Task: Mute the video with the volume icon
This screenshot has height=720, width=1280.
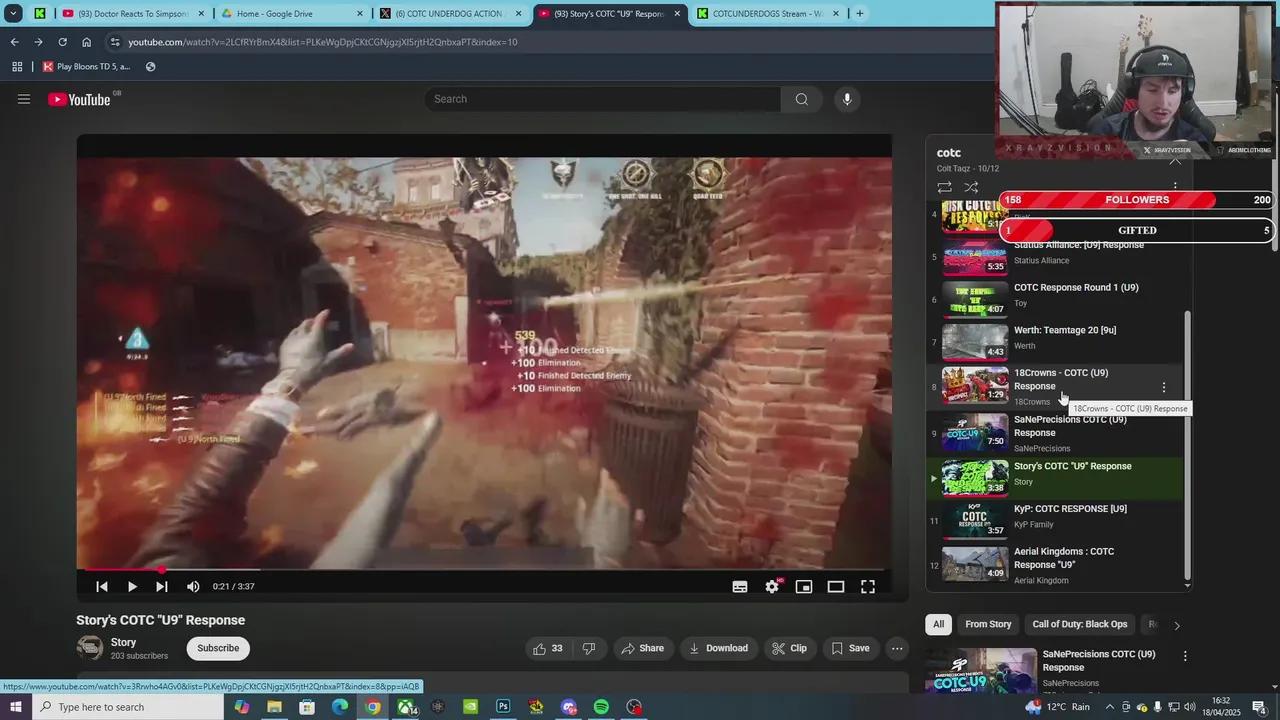Action: (x=193, y=587)
